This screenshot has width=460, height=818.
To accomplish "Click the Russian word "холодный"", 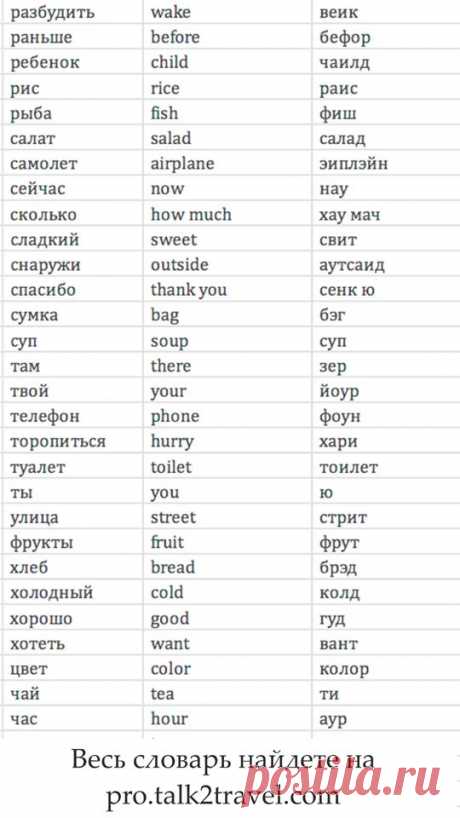I will tap(52, 593).
